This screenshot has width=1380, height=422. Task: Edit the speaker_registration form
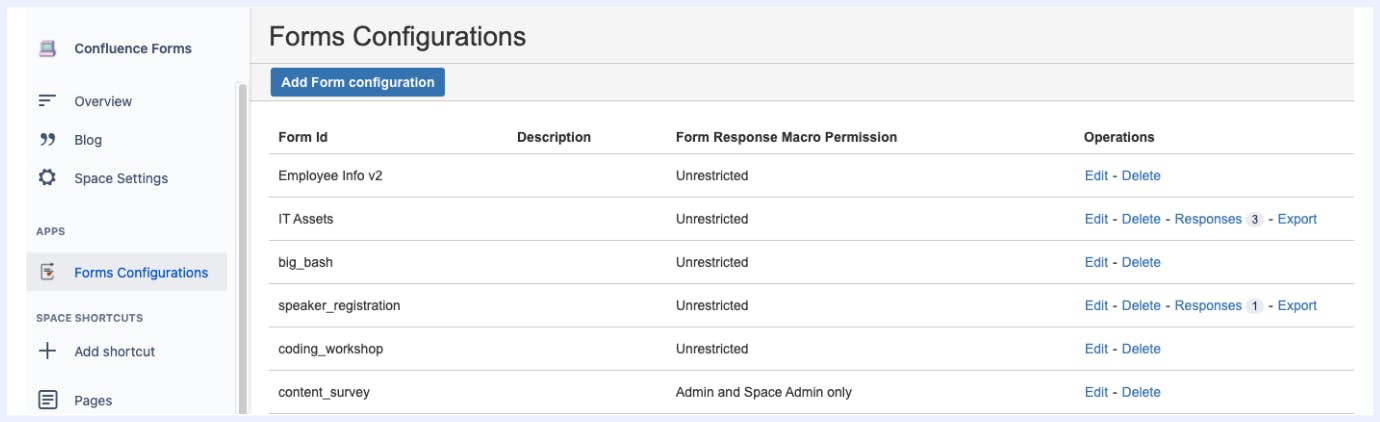(1096, 306)
